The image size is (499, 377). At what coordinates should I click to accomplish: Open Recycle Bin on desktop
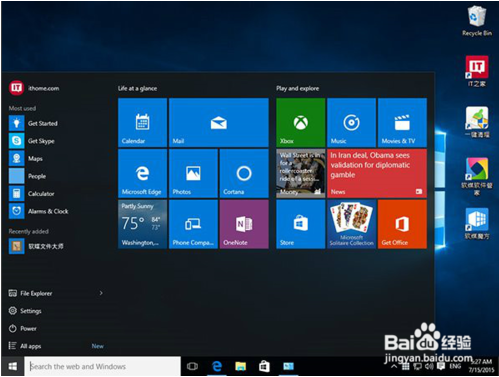477,20
